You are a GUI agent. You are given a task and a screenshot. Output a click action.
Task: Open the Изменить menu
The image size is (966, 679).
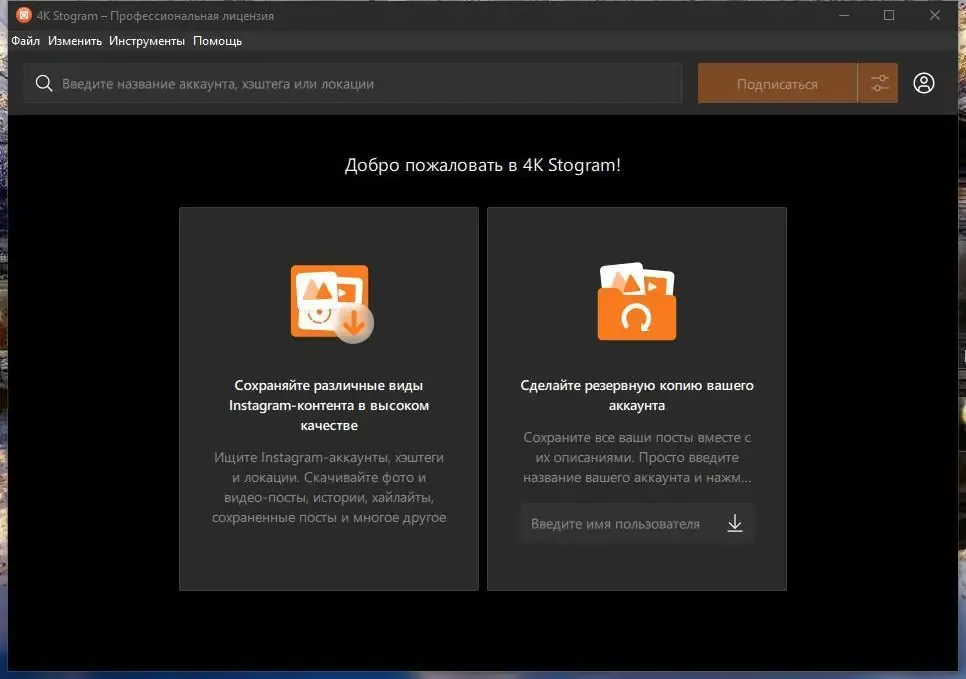click(75, 41)
